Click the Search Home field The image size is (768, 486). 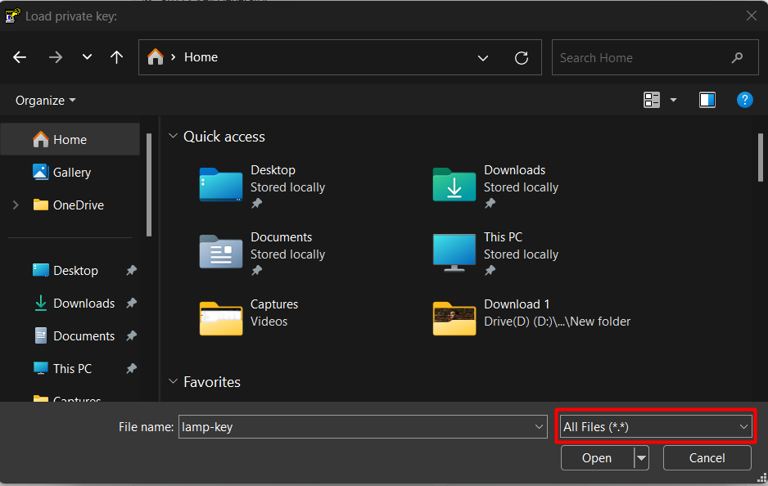[655, 57]
